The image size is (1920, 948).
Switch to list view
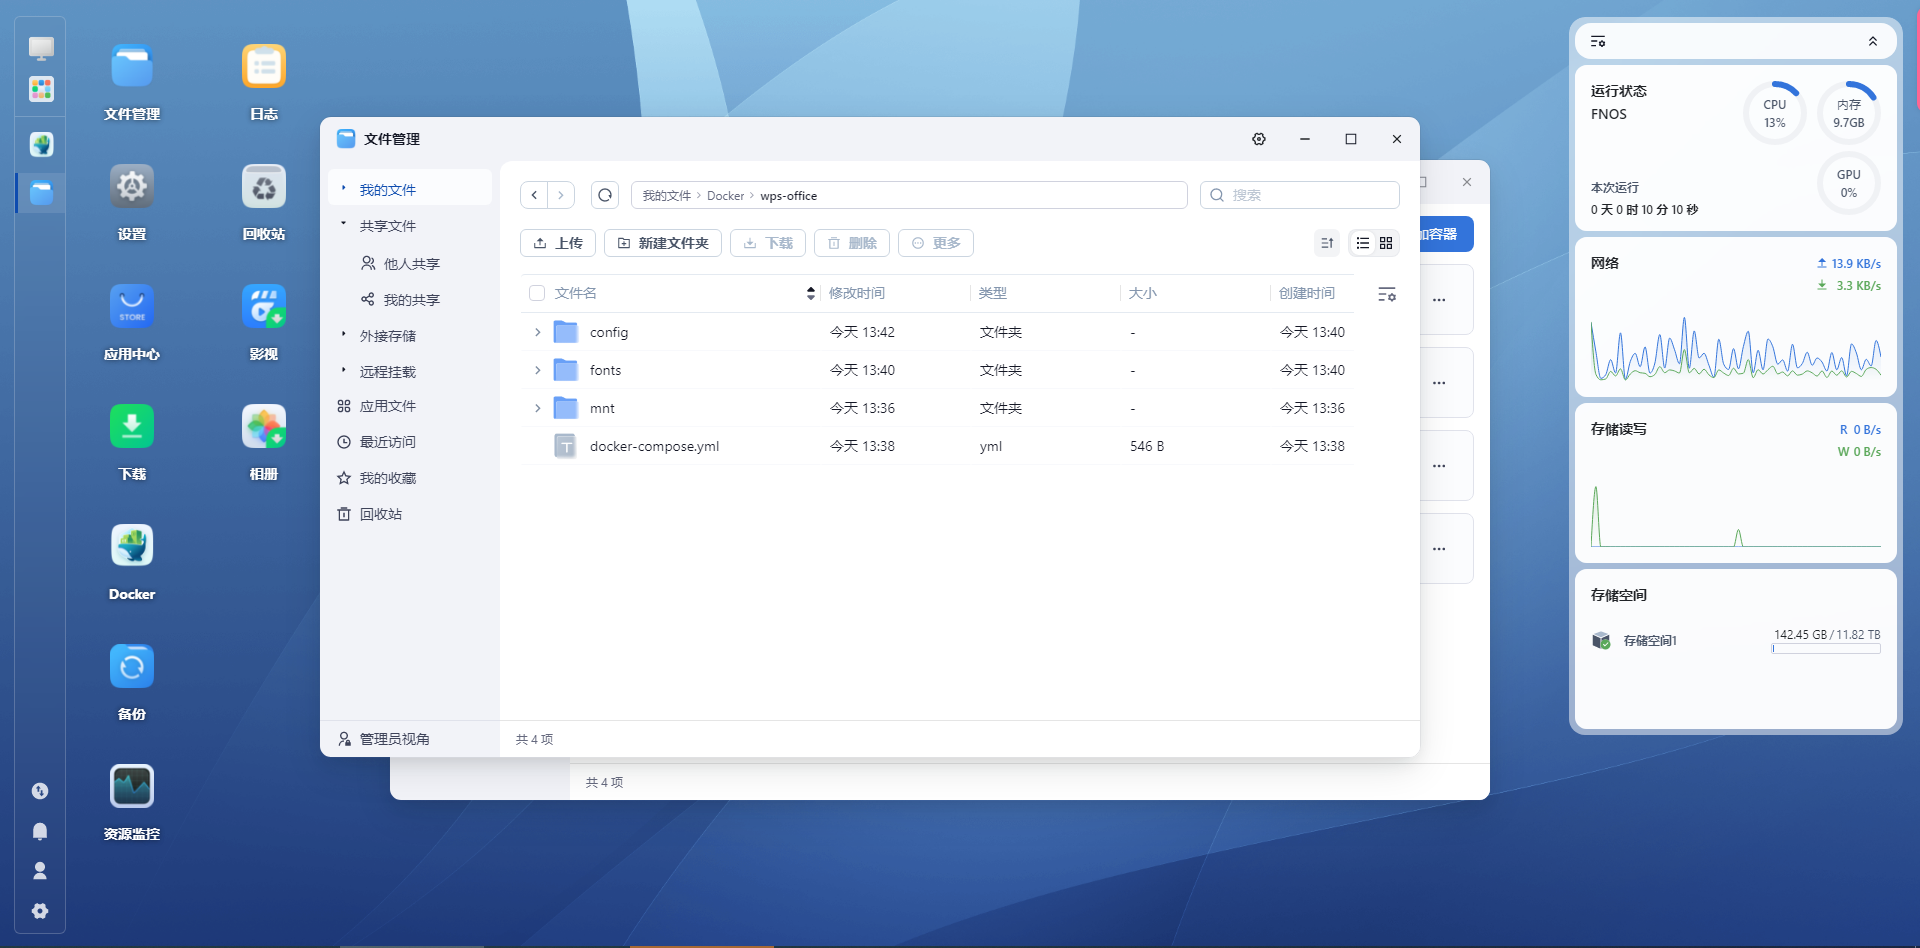tap(1362, 243)
